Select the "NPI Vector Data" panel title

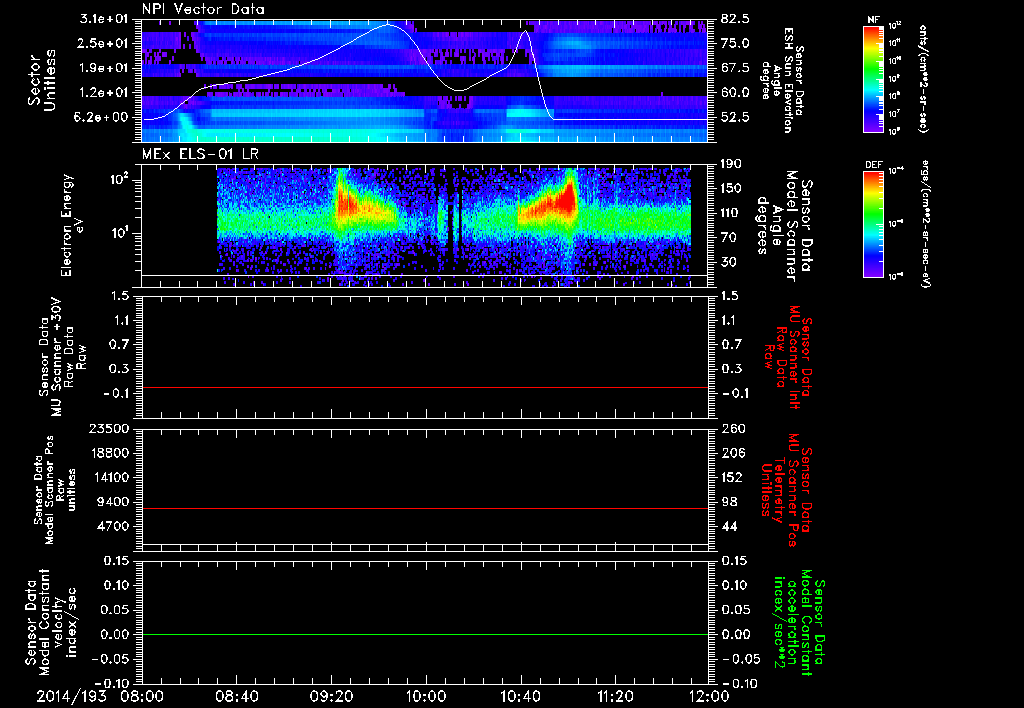203,9
